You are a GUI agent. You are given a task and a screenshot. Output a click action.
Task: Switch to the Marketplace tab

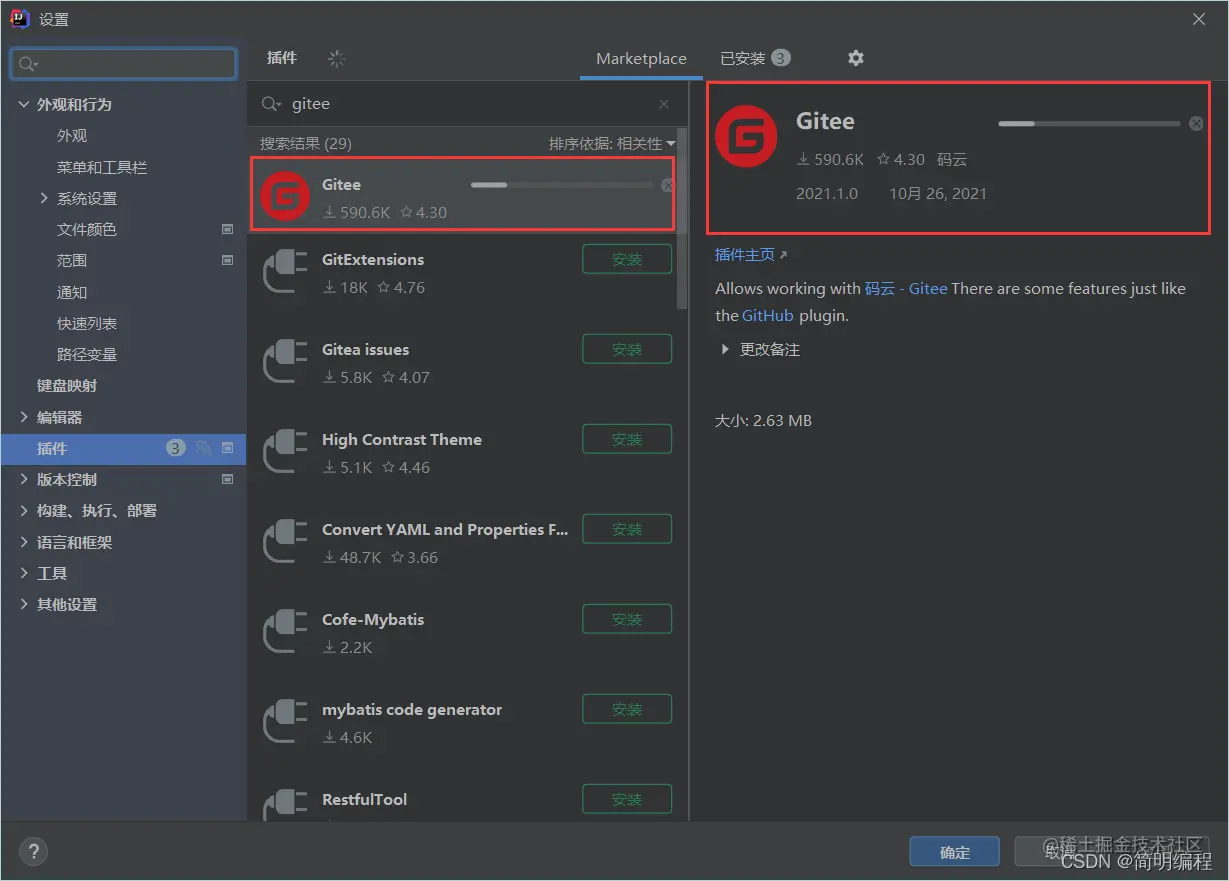point(641,59)
